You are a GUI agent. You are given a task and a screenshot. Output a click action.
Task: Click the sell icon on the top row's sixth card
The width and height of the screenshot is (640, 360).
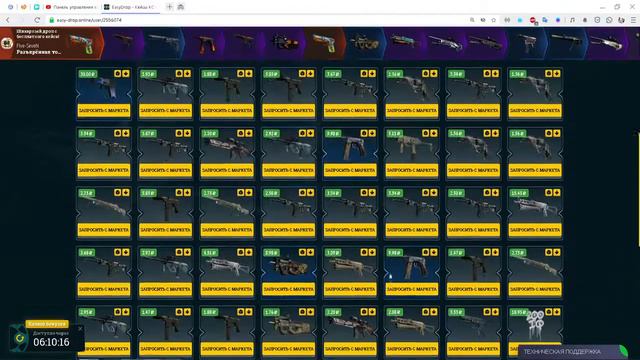click(426, 73)
